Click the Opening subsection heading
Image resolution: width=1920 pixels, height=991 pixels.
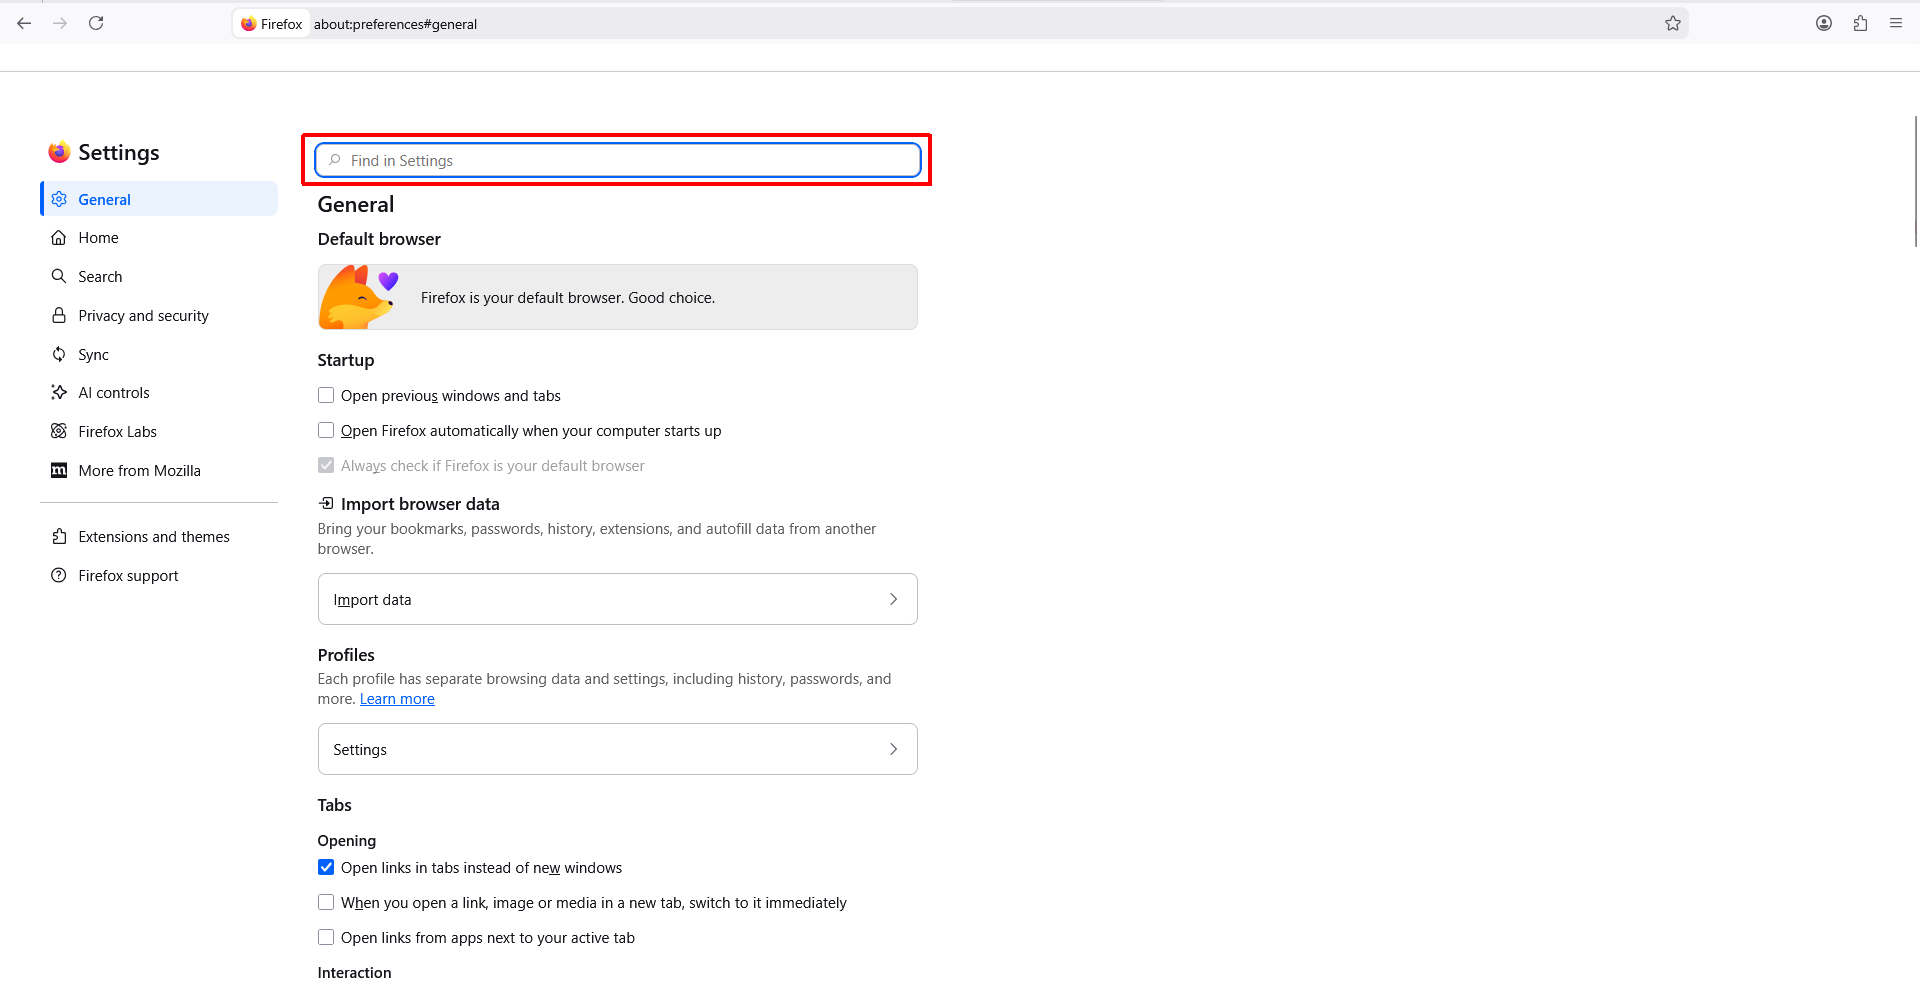tap(347, 841)
